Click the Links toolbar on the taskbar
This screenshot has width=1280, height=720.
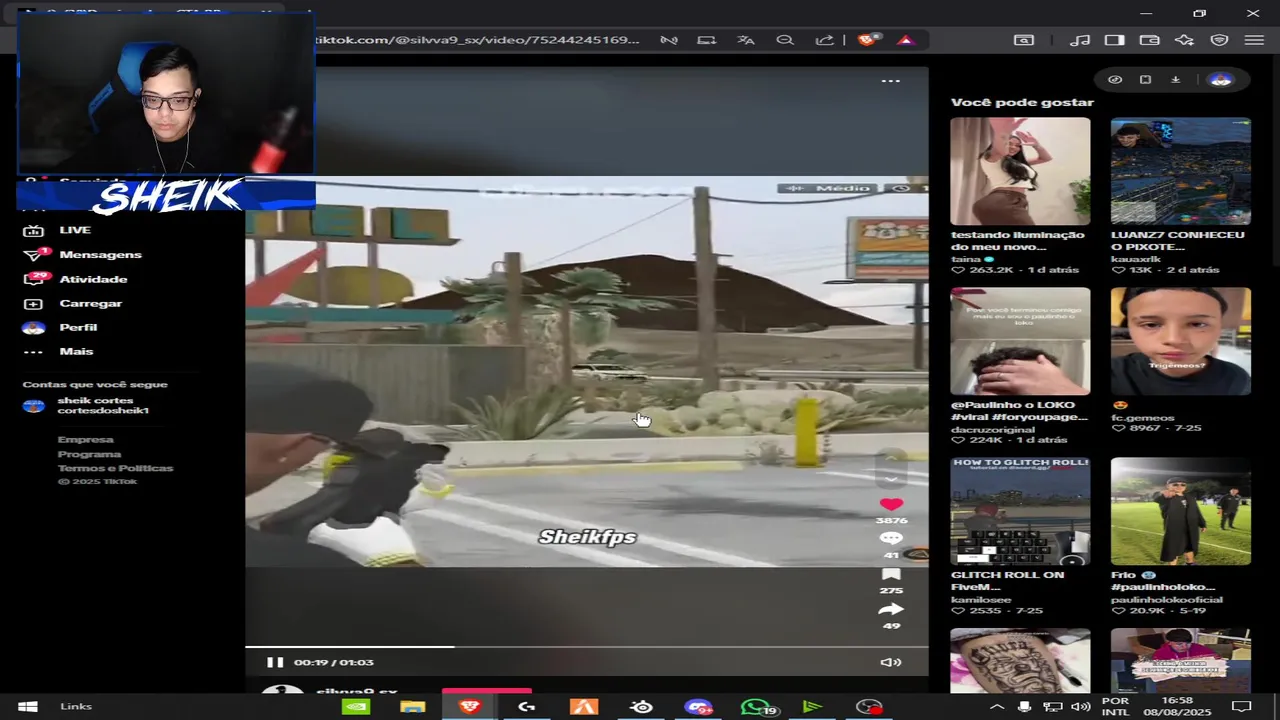[x=76, y=707]
